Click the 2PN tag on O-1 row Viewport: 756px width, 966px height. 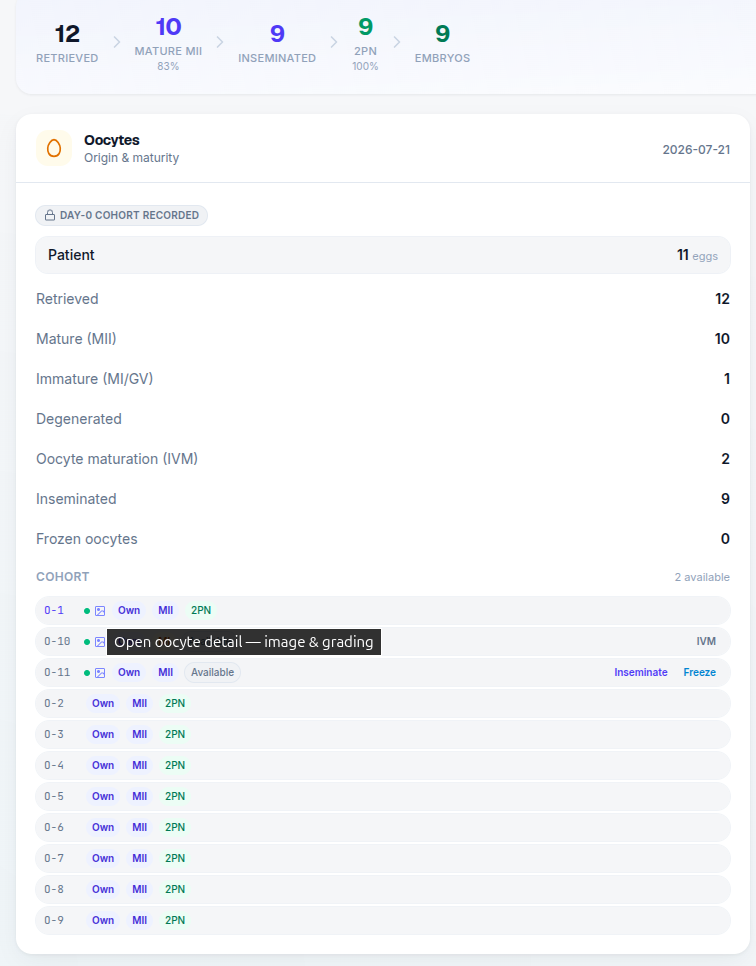point(201,611)
